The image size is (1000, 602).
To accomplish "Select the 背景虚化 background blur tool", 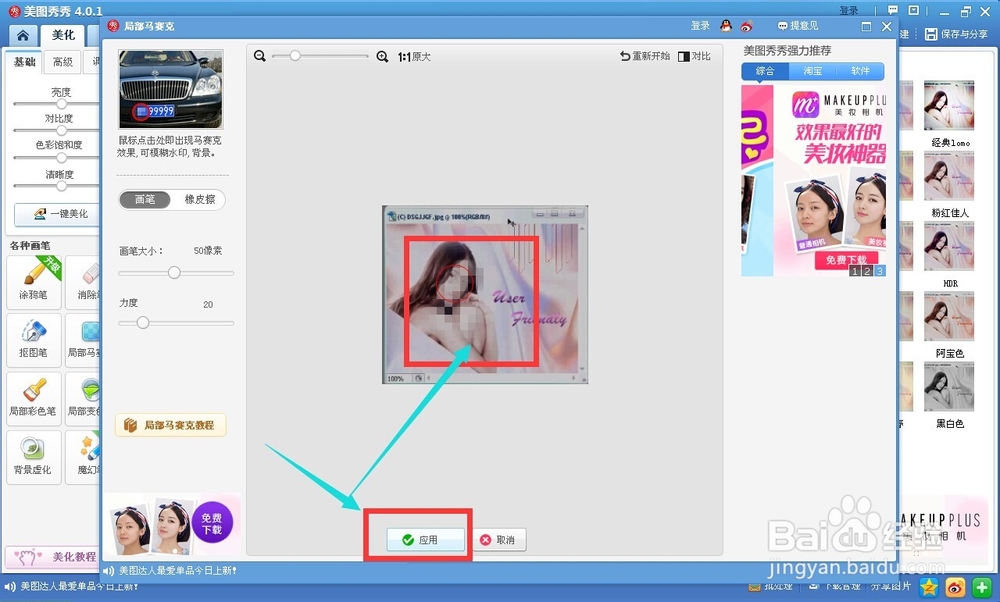I will (x=34, y=457).
